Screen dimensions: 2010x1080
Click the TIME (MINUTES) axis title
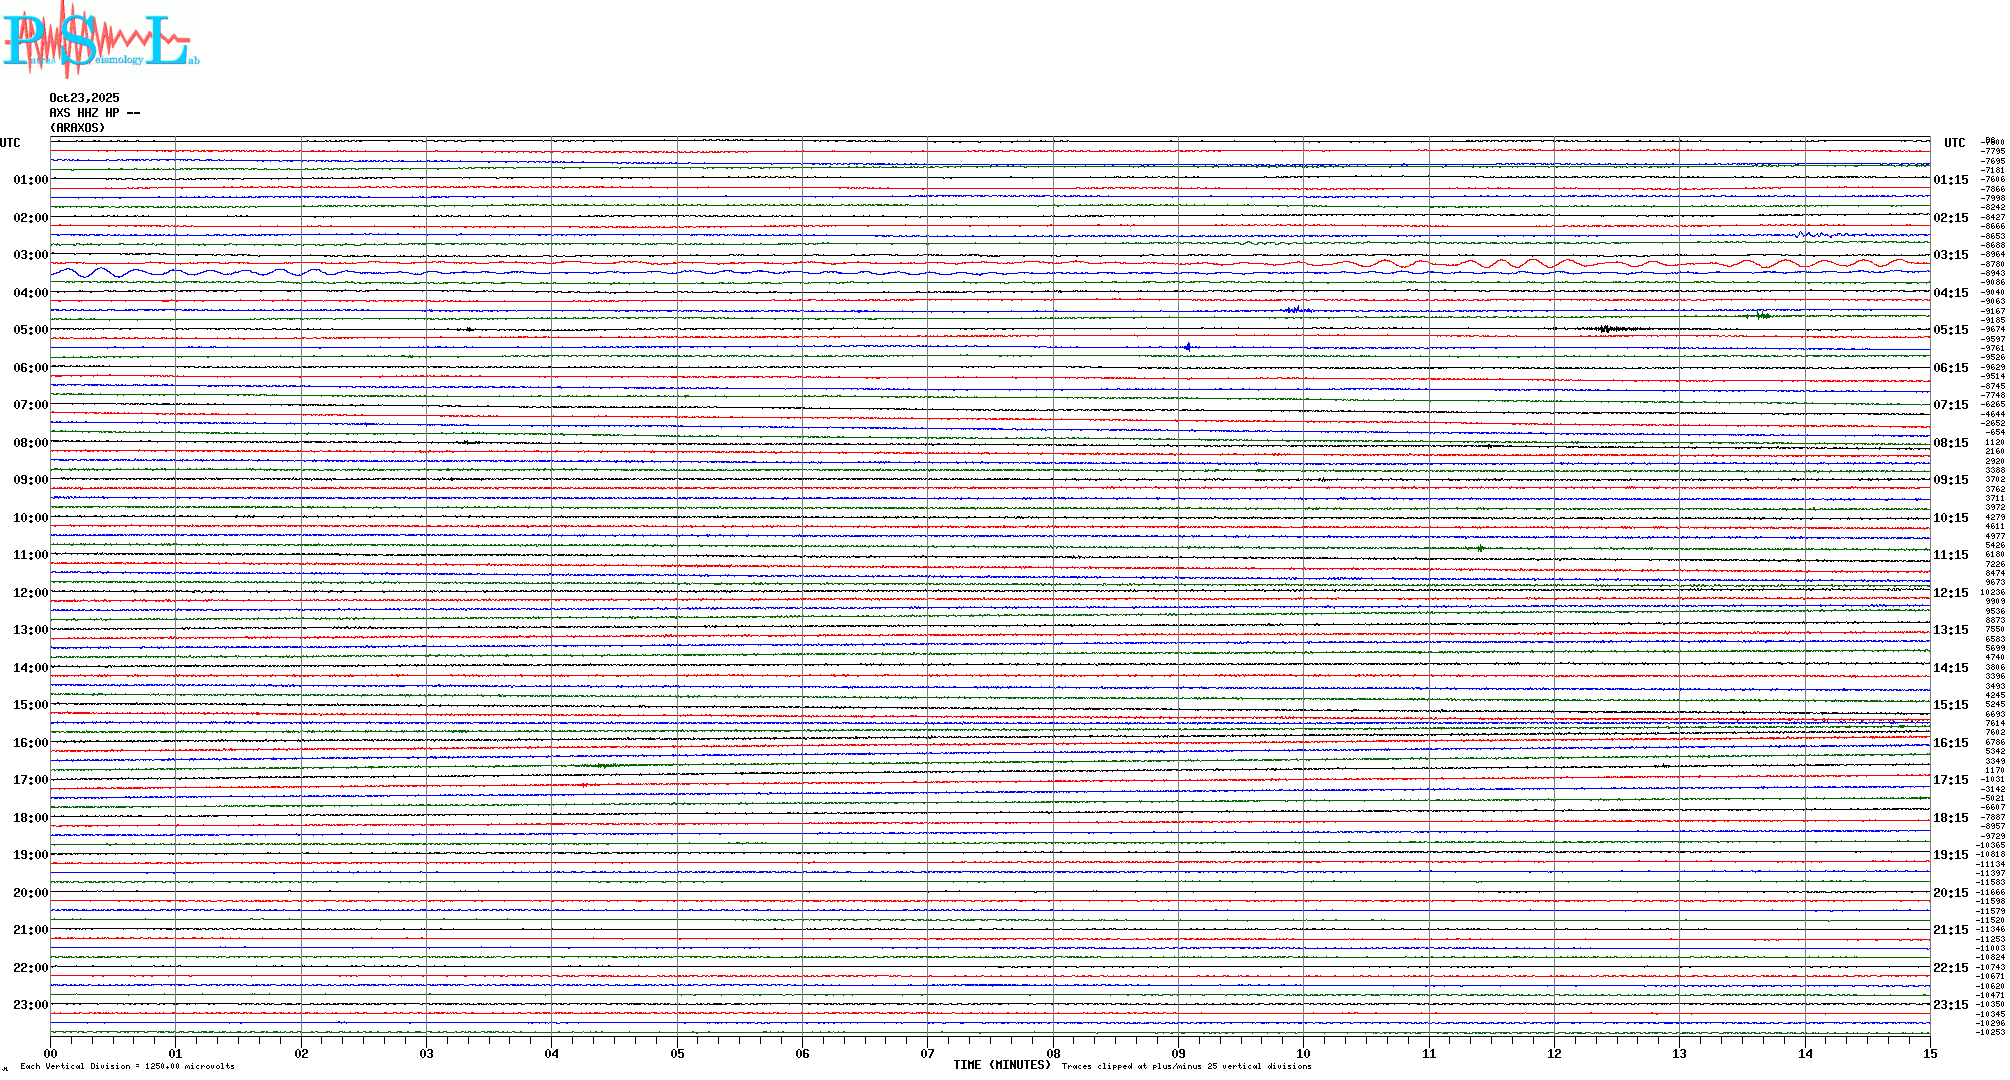coord(1001,1065)
